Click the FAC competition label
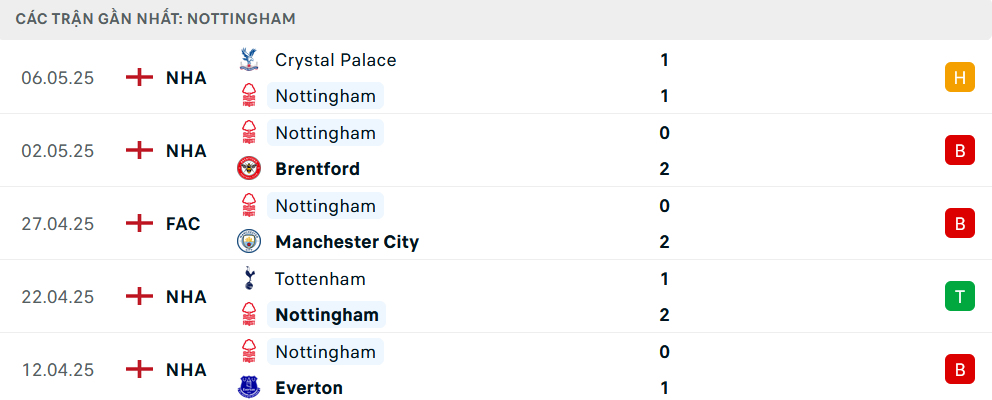Image resolution: width=992 pixels, height=400 pixels. (183, 223)
